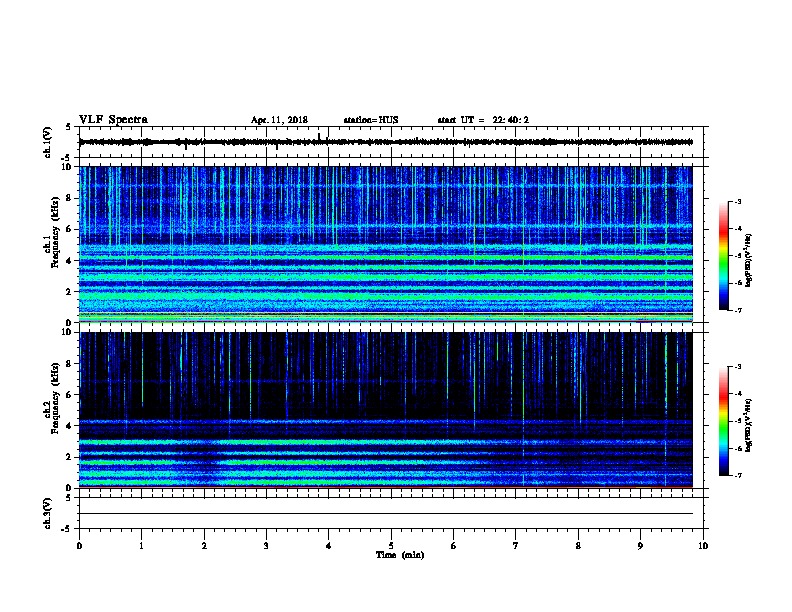Click the time axis tick label "10"
Screen dimensions: 792x612
tap(703, 546)
